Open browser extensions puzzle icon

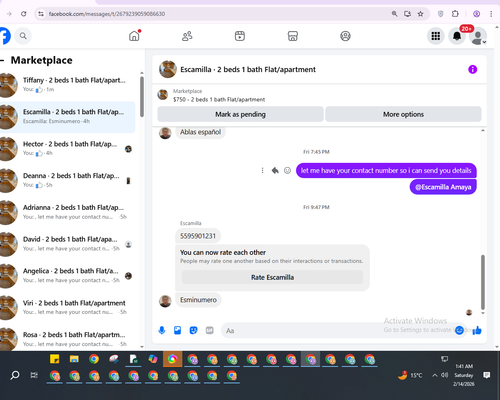coord(455,14)
